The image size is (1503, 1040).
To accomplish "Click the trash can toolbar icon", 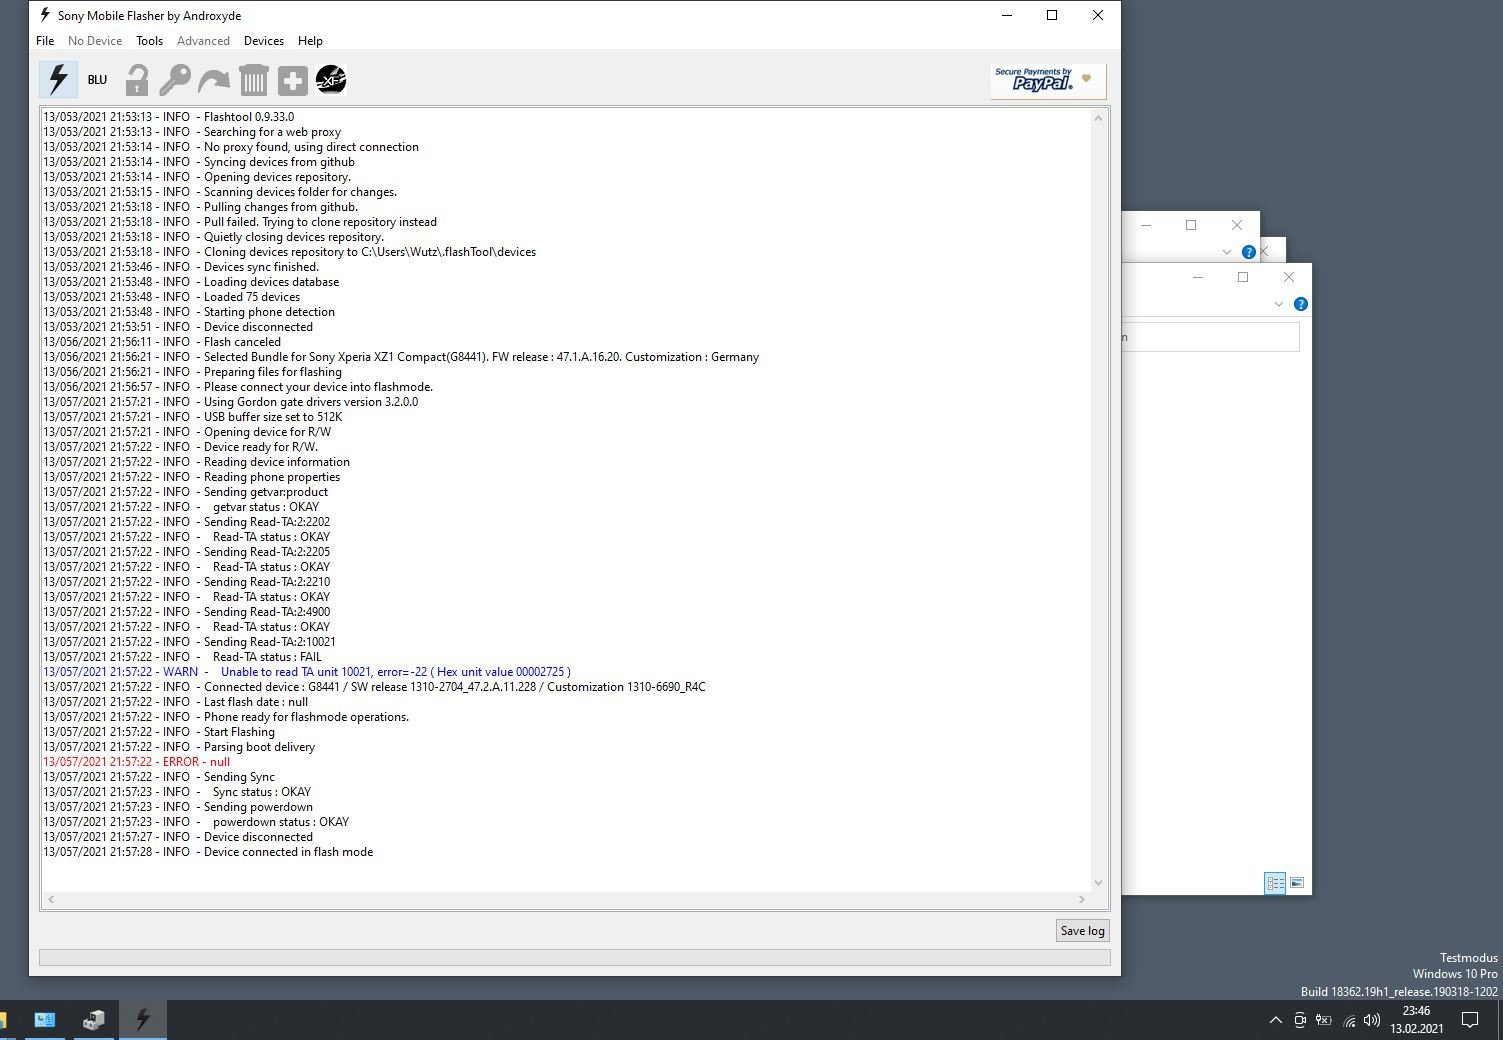I will (x=253, y=80).
